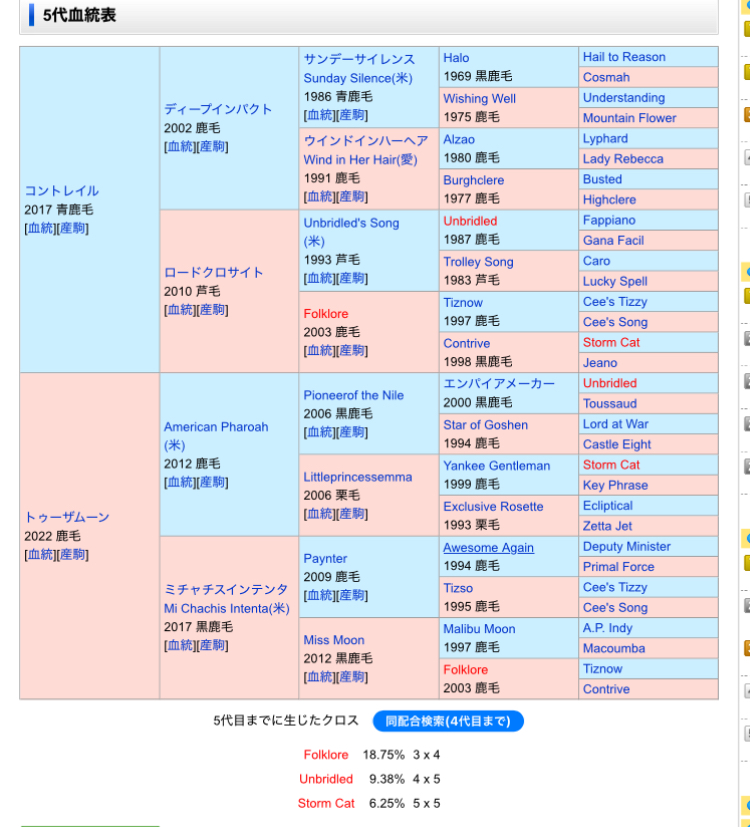Open Tizso link
The image size is (750, 827).
tap(458, 588)
